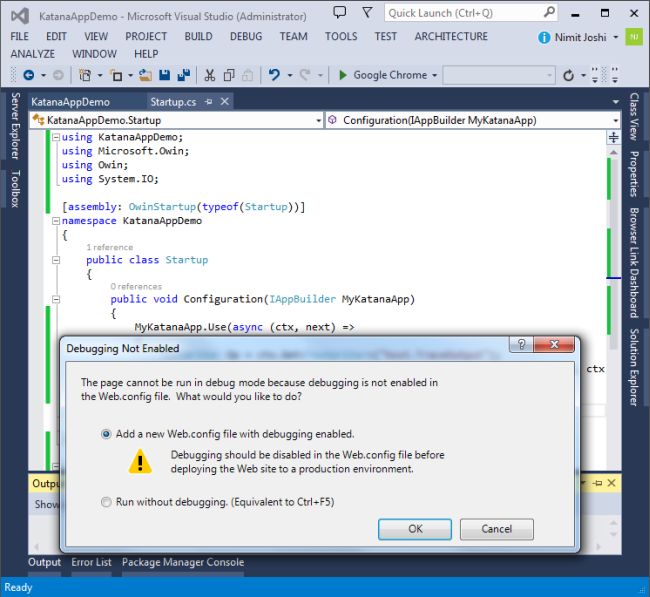Click the New Project toolbar icon

(x=85, y=75)
